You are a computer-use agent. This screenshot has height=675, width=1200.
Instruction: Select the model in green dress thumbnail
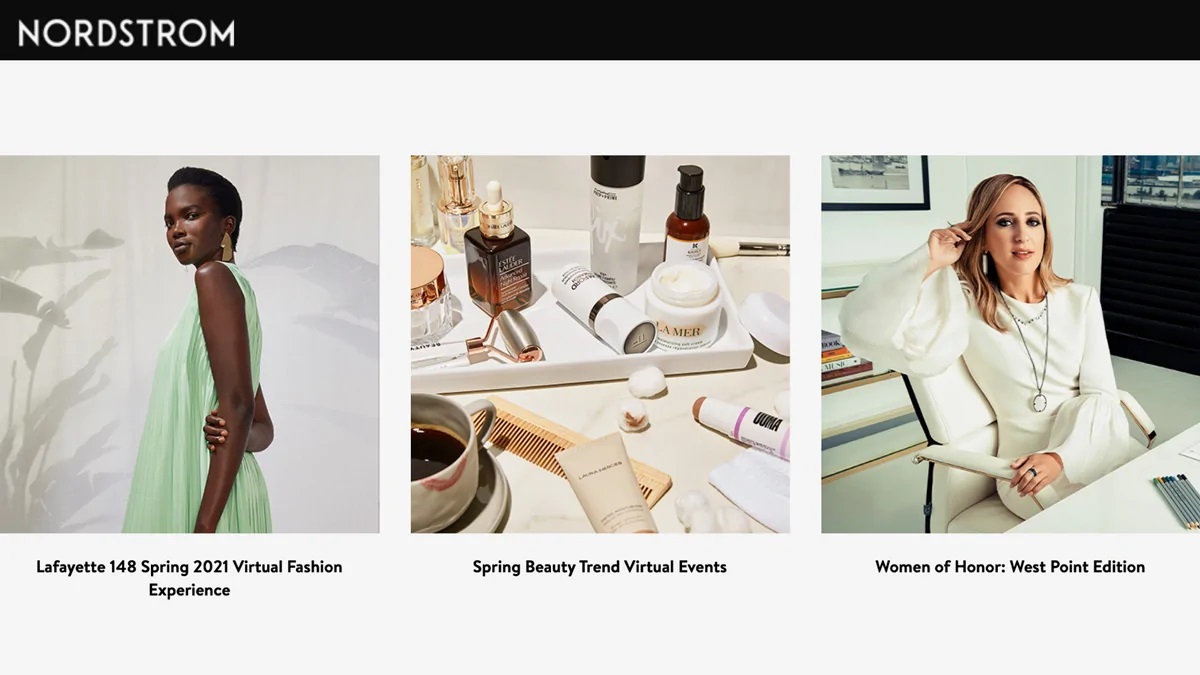coord(190,344)
